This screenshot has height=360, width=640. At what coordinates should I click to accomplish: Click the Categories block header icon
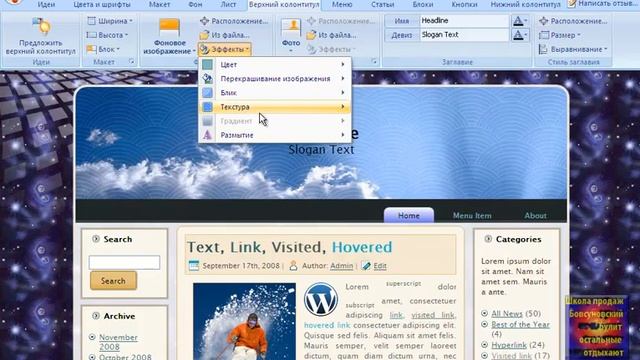pyautogui.click(x=488, y=239)
